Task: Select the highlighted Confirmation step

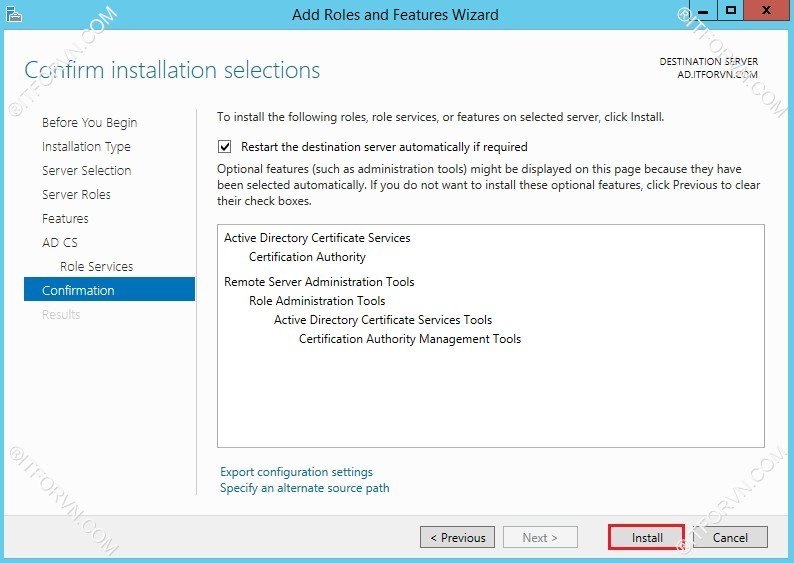Action: point(78,290)
